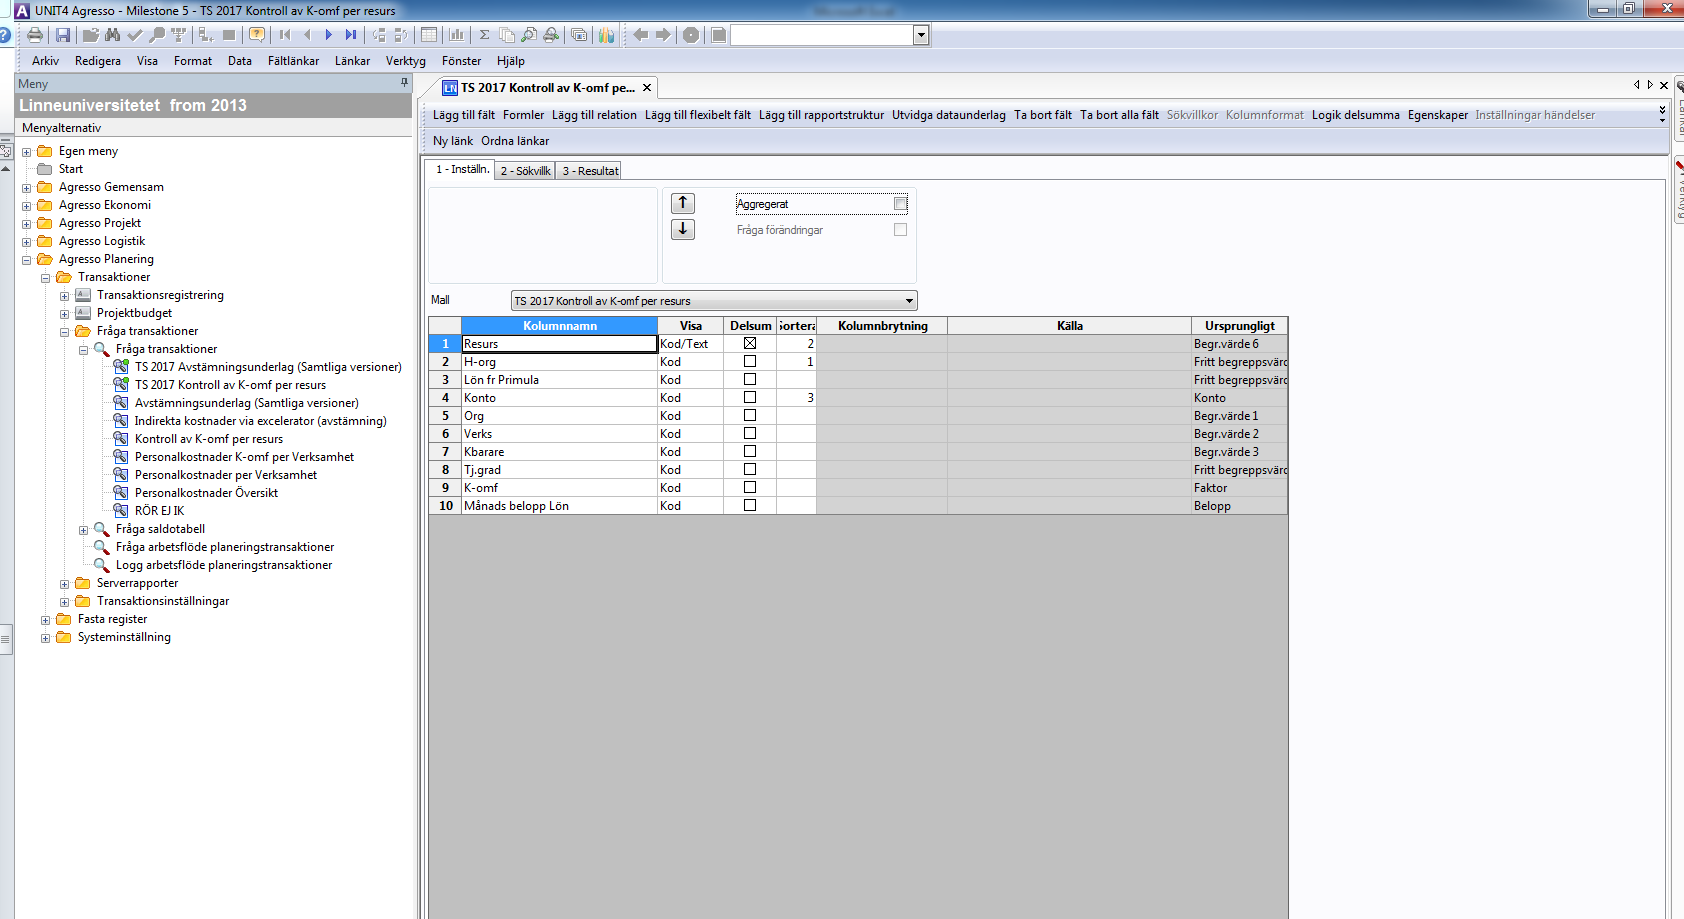Click the help speech-bubble icon in the toolbar

(257, 35)
